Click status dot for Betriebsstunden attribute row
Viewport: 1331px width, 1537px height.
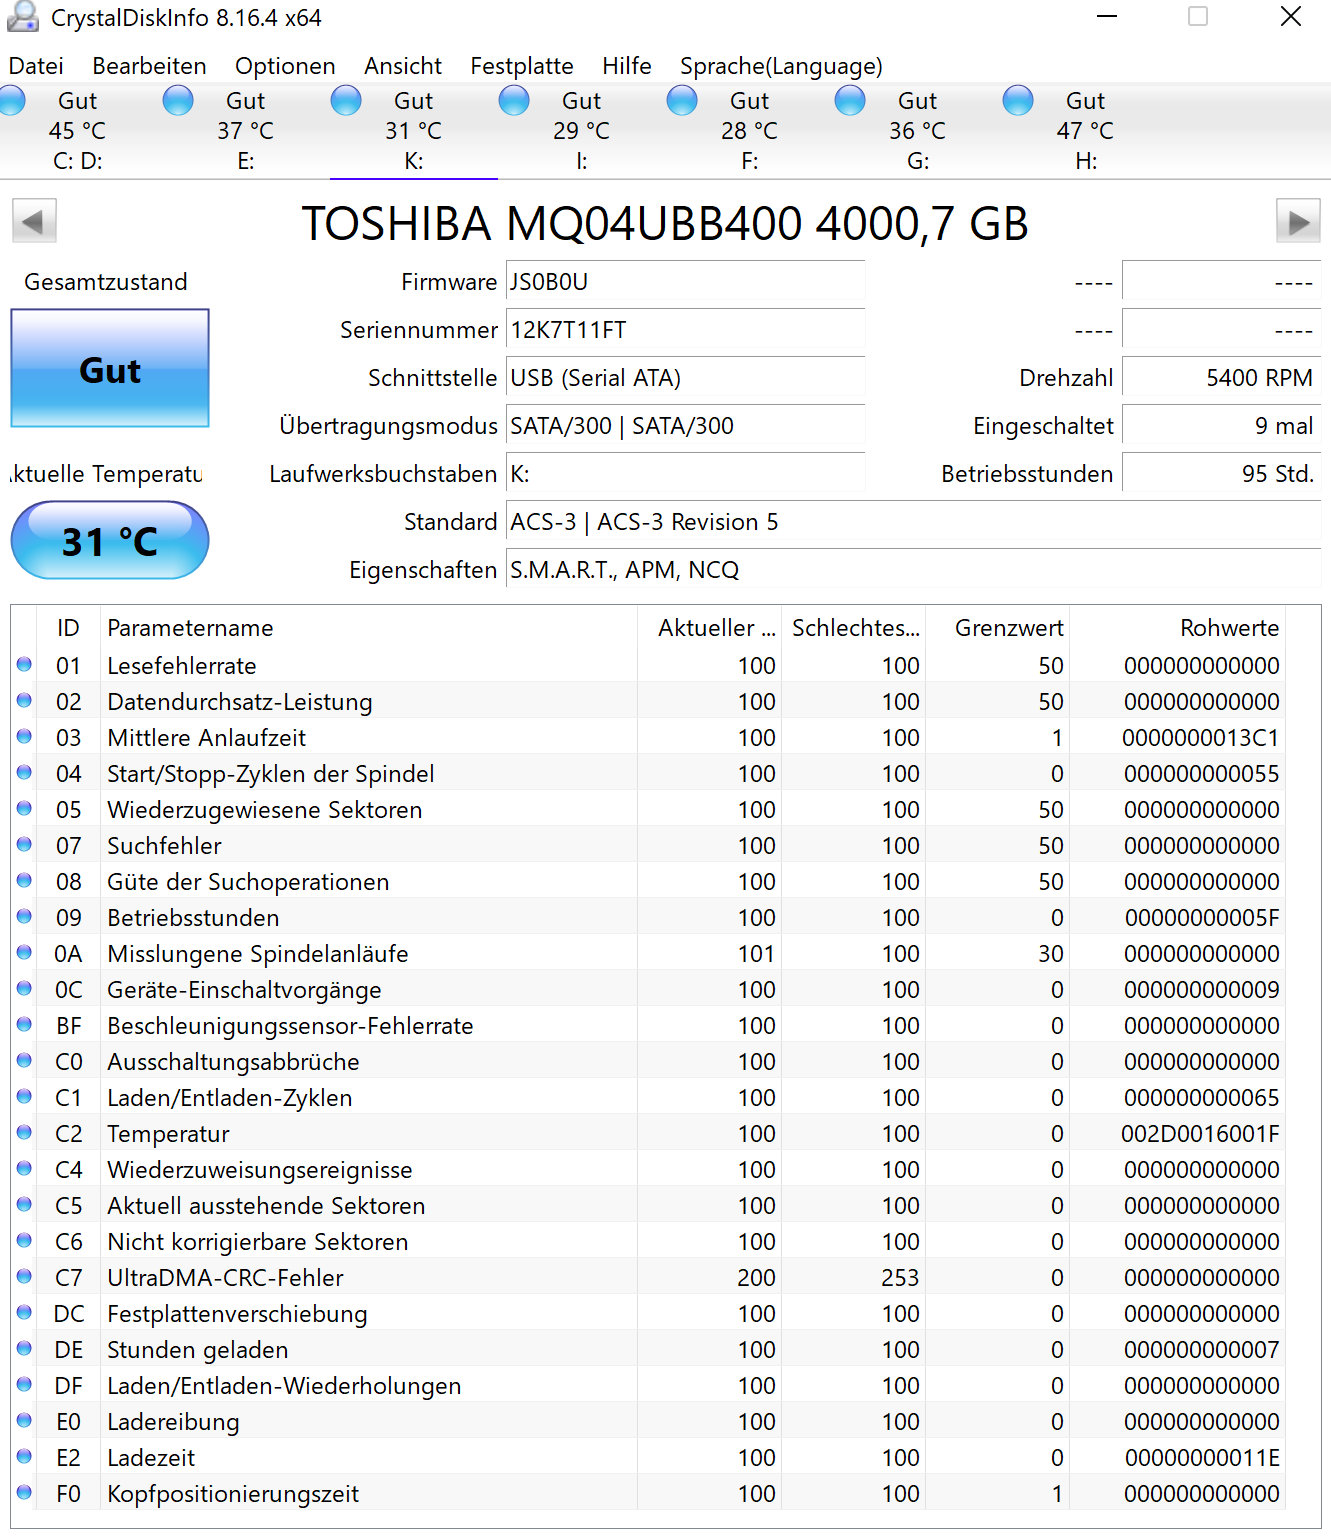click(24, 916)
